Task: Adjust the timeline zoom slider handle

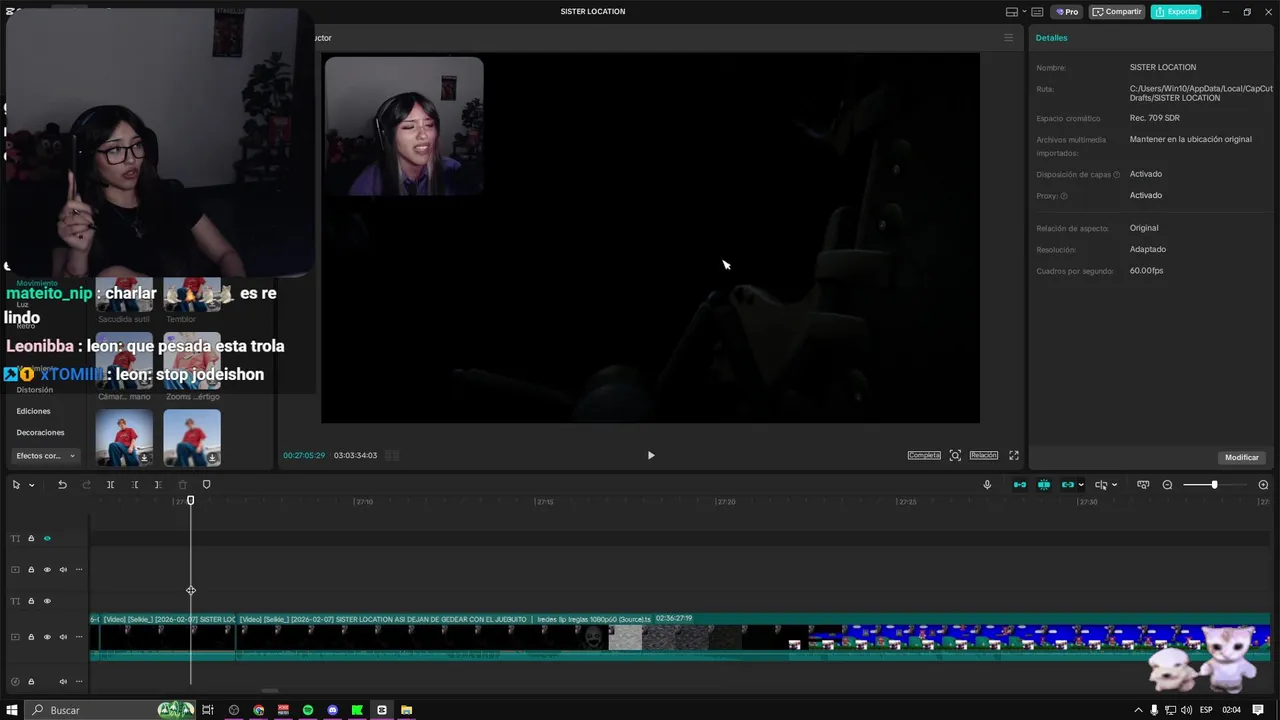Action: (1214, 485)
